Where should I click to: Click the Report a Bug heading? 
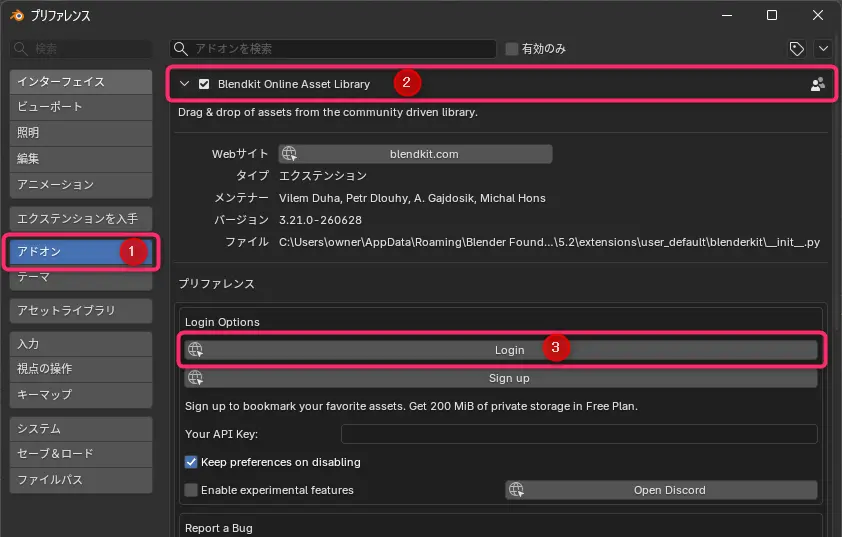coord(219,528)
